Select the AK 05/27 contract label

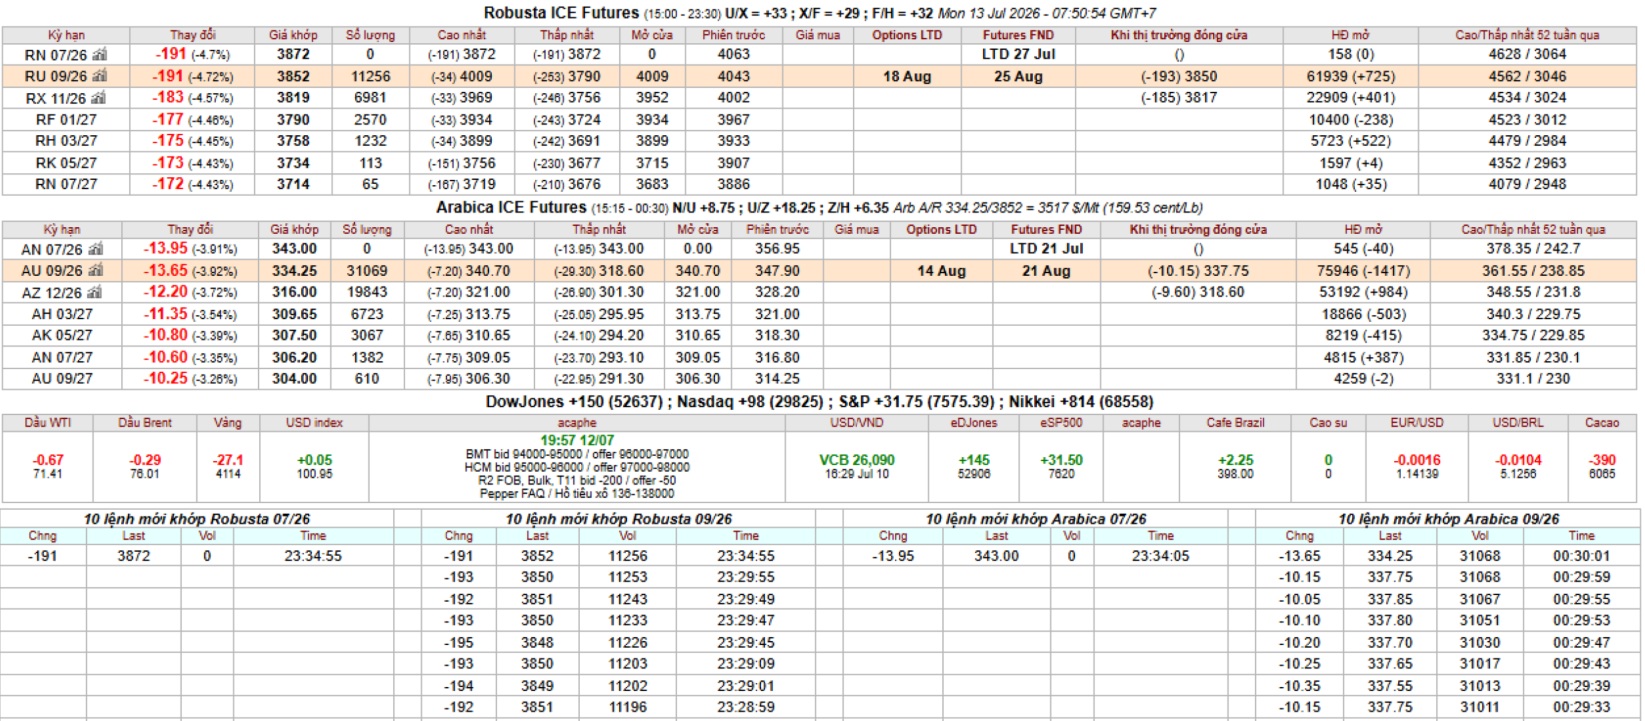pos(62,336)
